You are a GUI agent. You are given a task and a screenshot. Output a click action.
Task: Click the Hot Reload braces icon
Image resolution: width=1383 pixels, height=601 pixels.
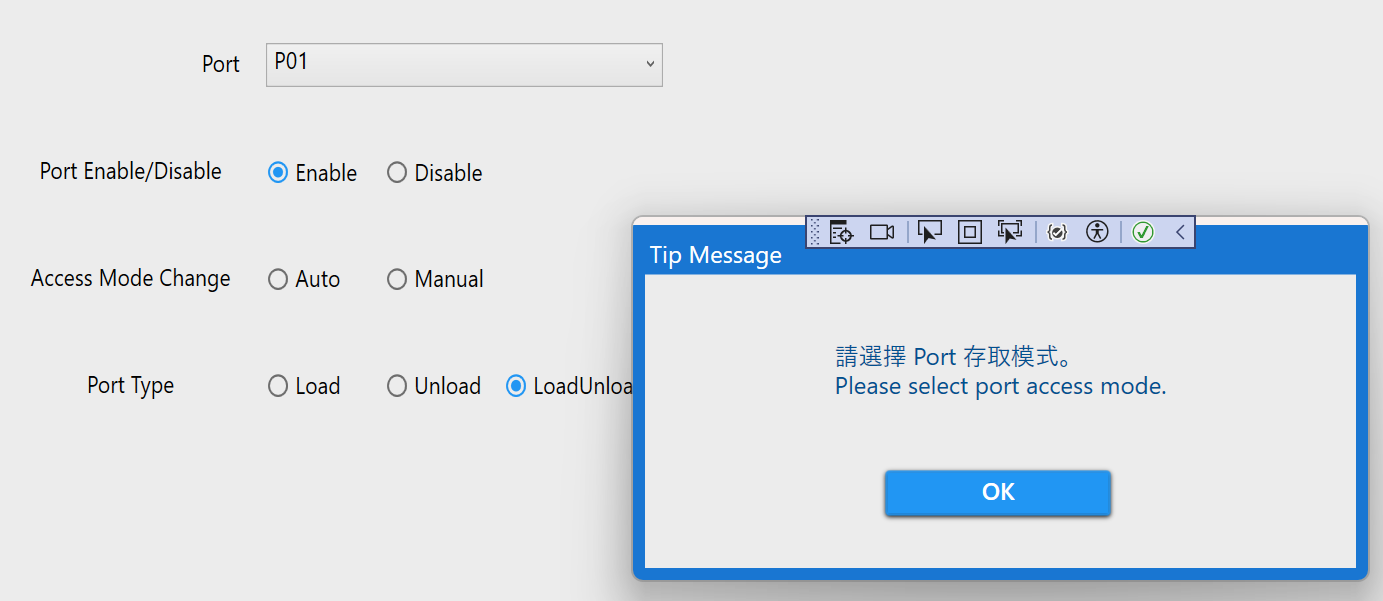[x=1057, y=232]
